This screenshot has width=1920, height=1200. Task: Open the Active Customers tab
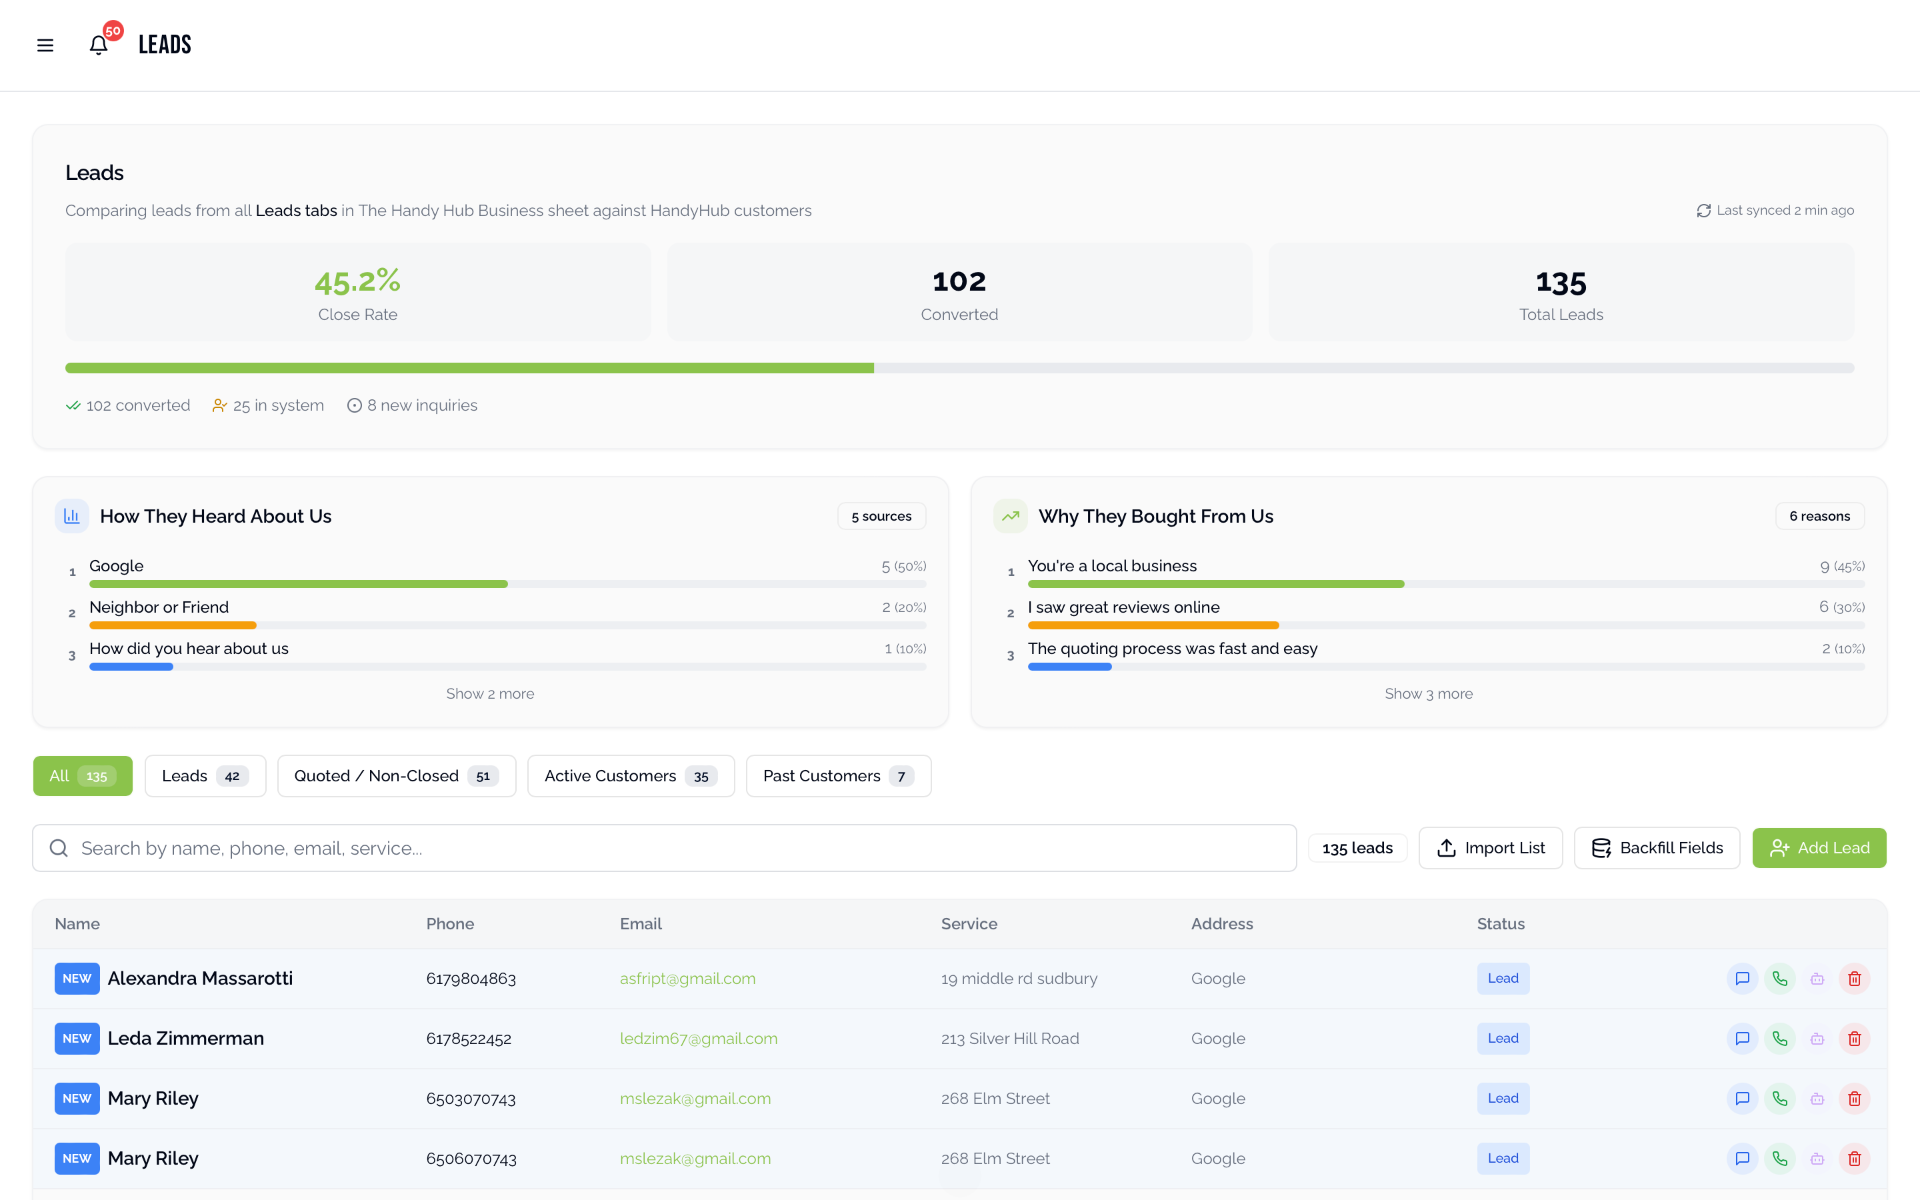point(631,776)
